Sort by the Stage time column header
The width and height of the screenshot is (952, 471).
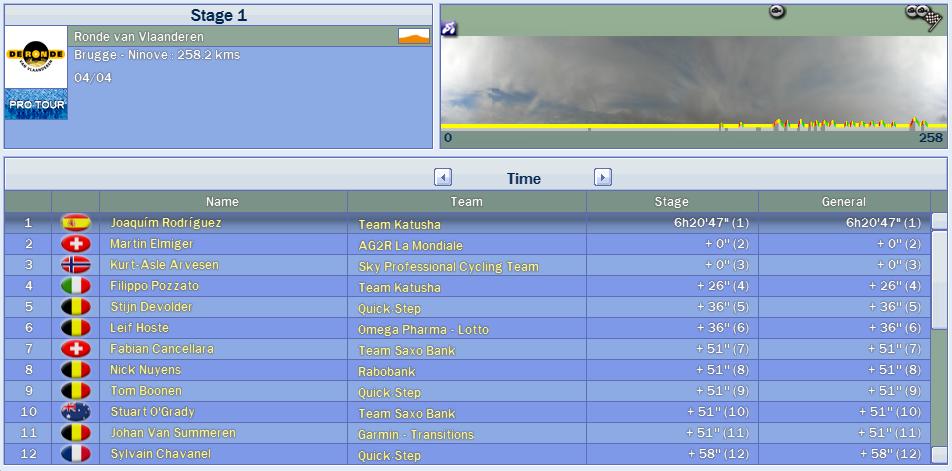(671, 202)
